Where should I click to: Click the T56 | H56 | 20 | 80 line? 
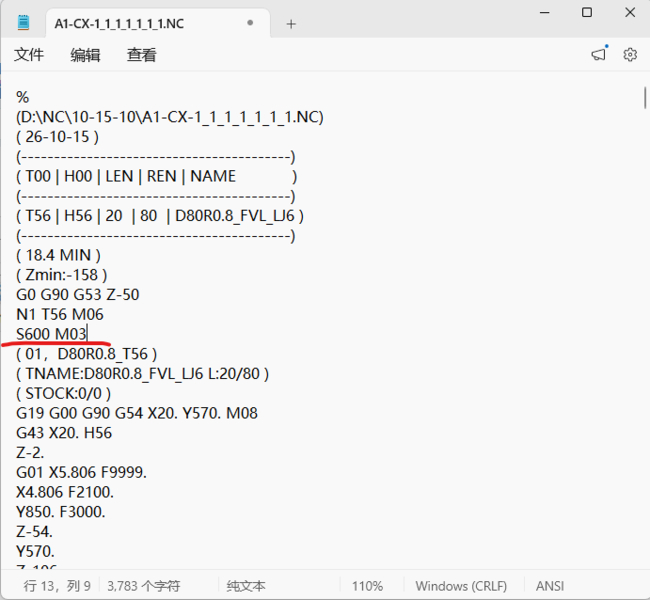(160, 216)
